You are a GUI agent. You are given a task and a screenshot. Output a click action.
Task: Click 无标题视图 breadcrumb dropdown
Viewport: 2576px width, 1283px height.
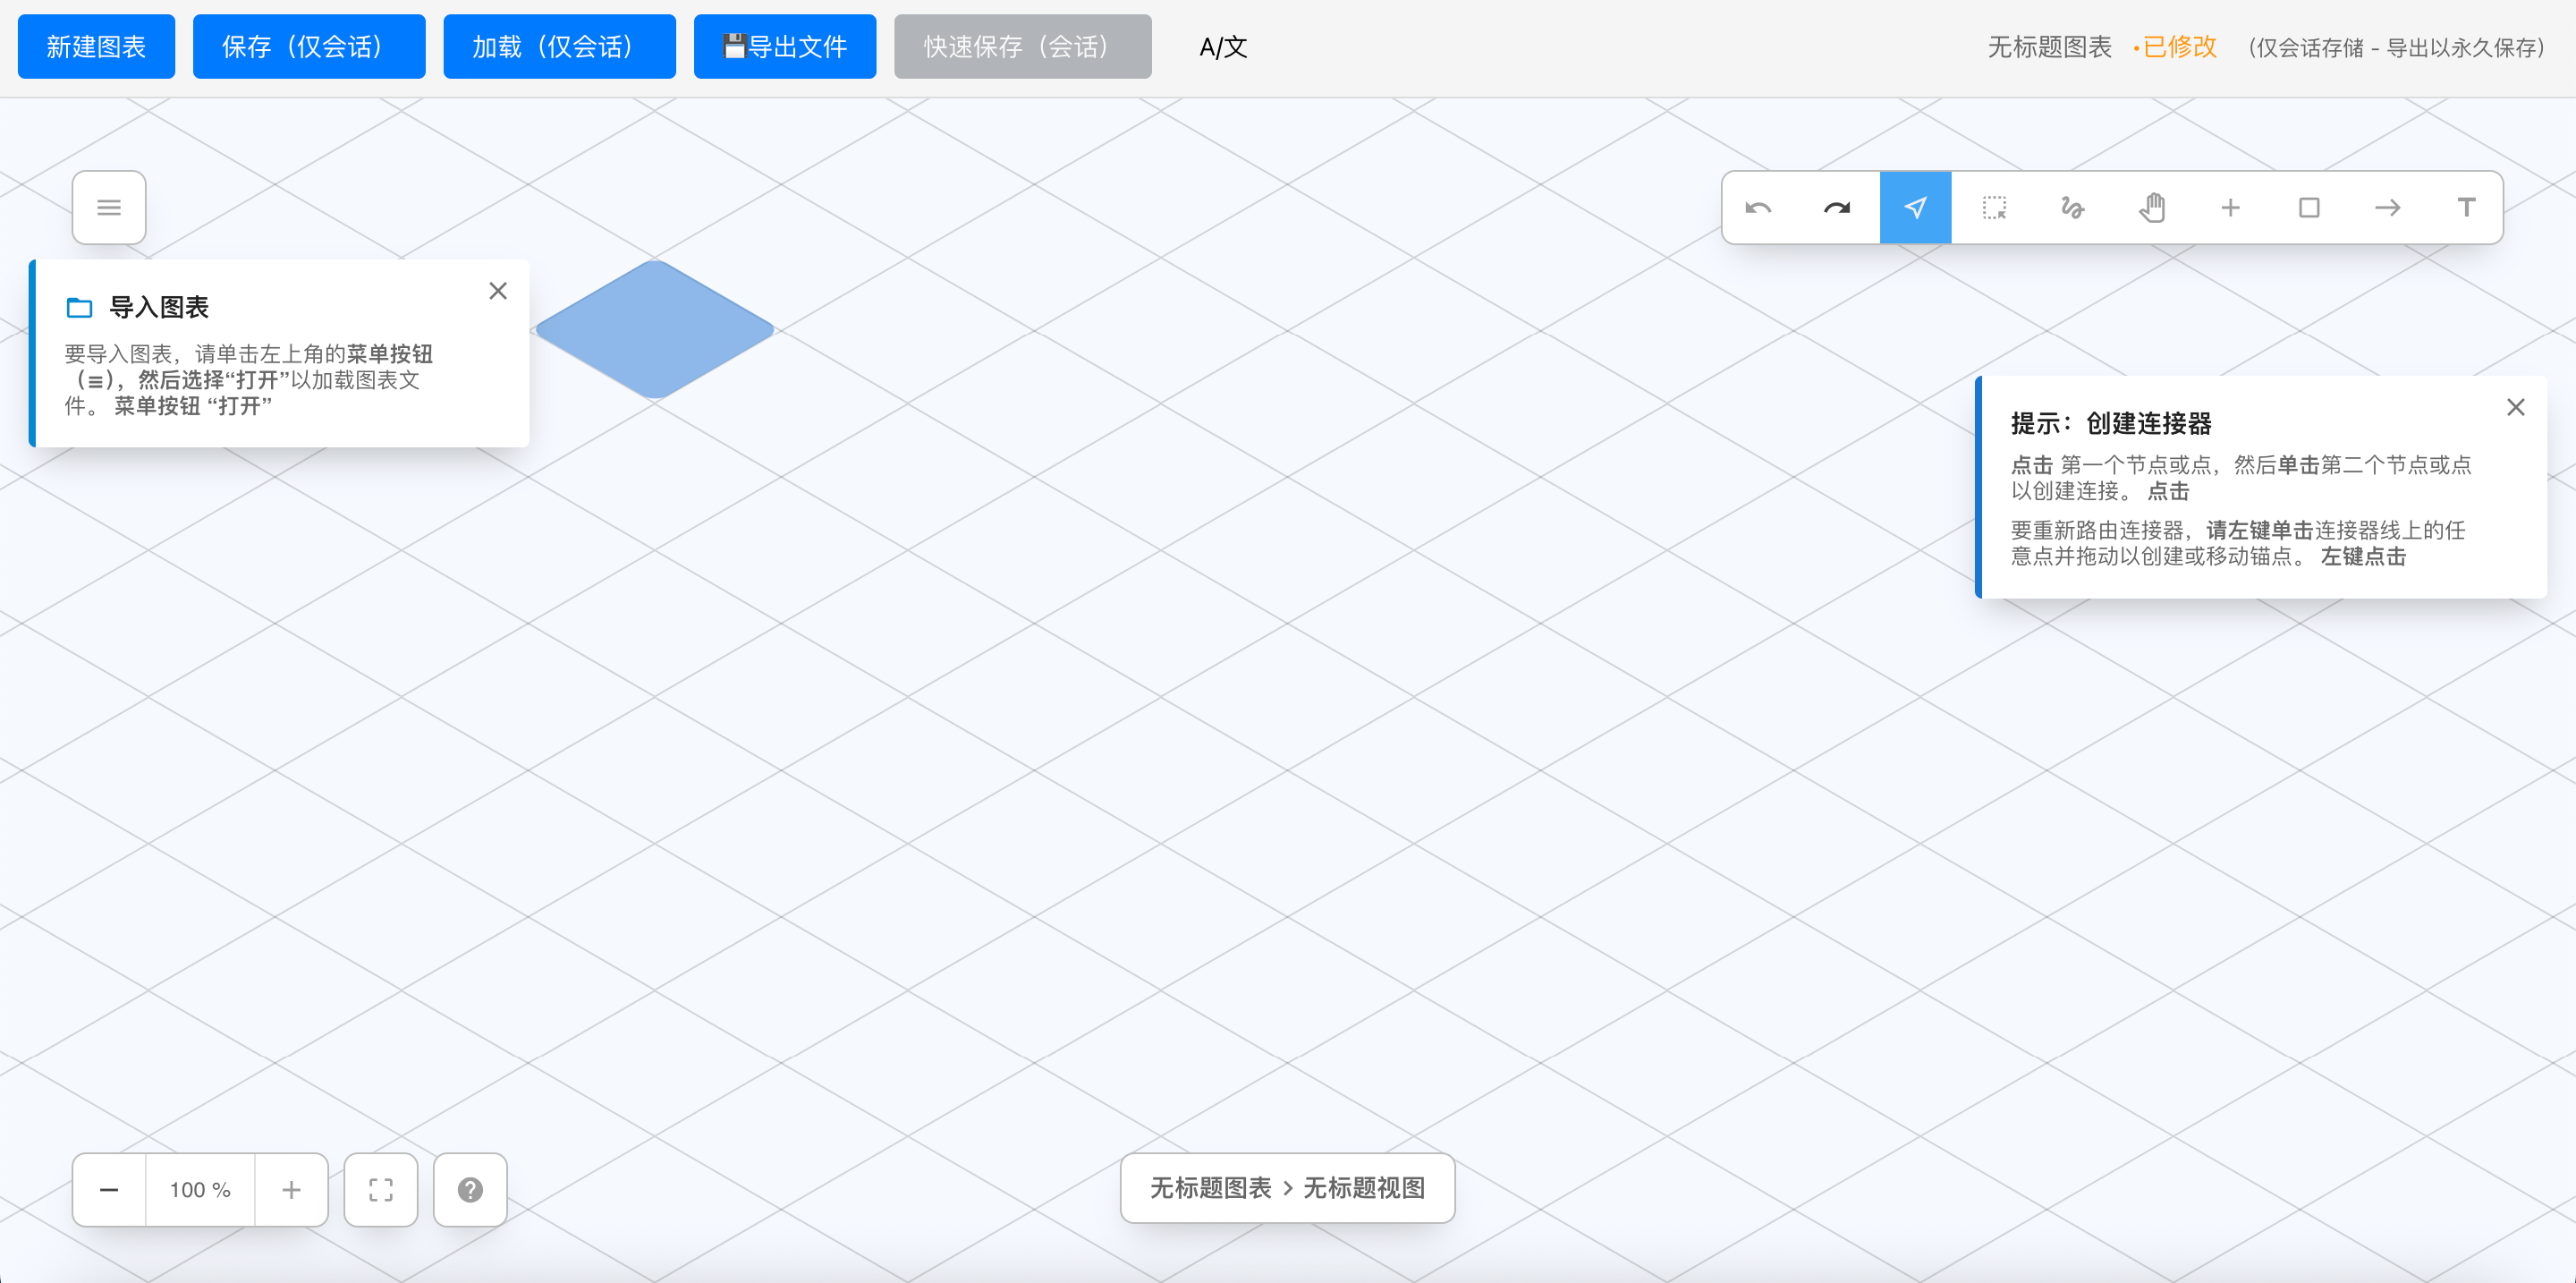[1364, 1188]
